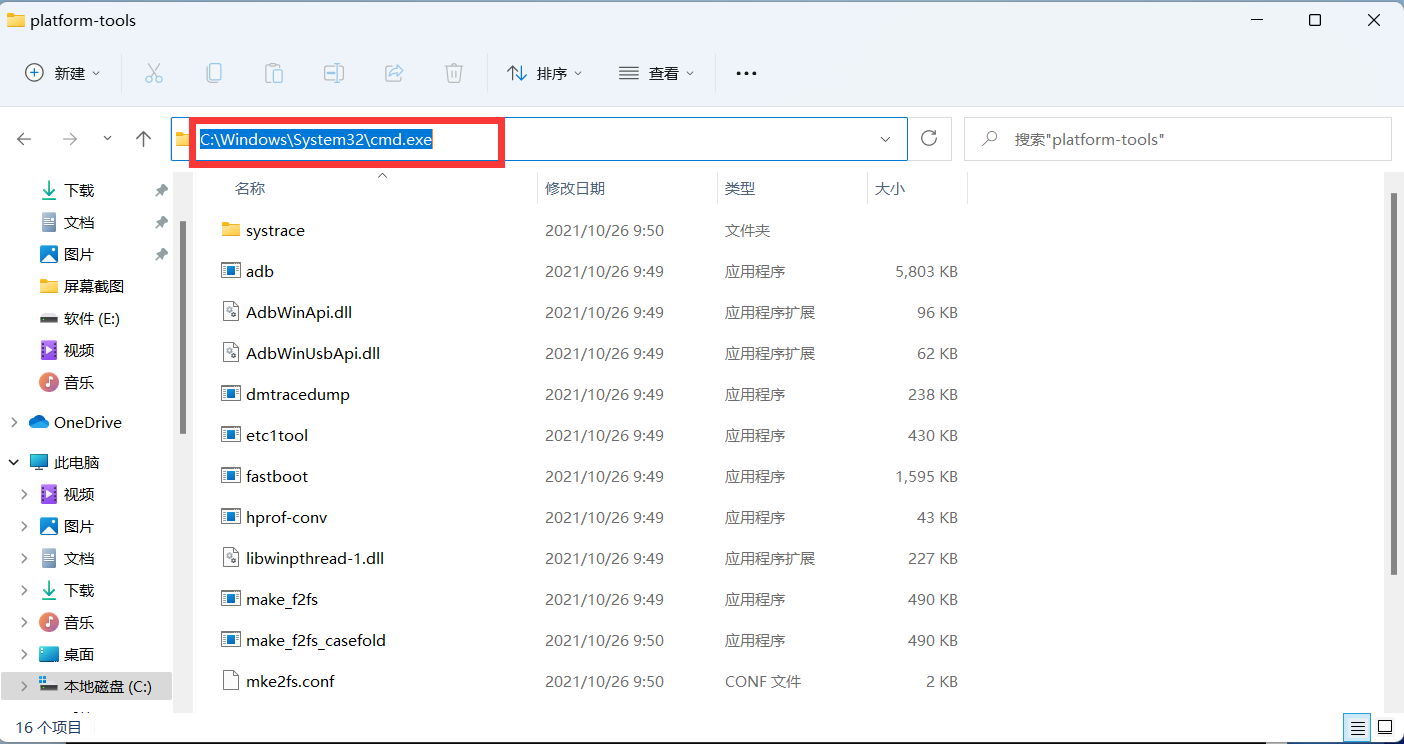
Task: Click the 1,595 KB size of fastboot
Action: (927, 476)
